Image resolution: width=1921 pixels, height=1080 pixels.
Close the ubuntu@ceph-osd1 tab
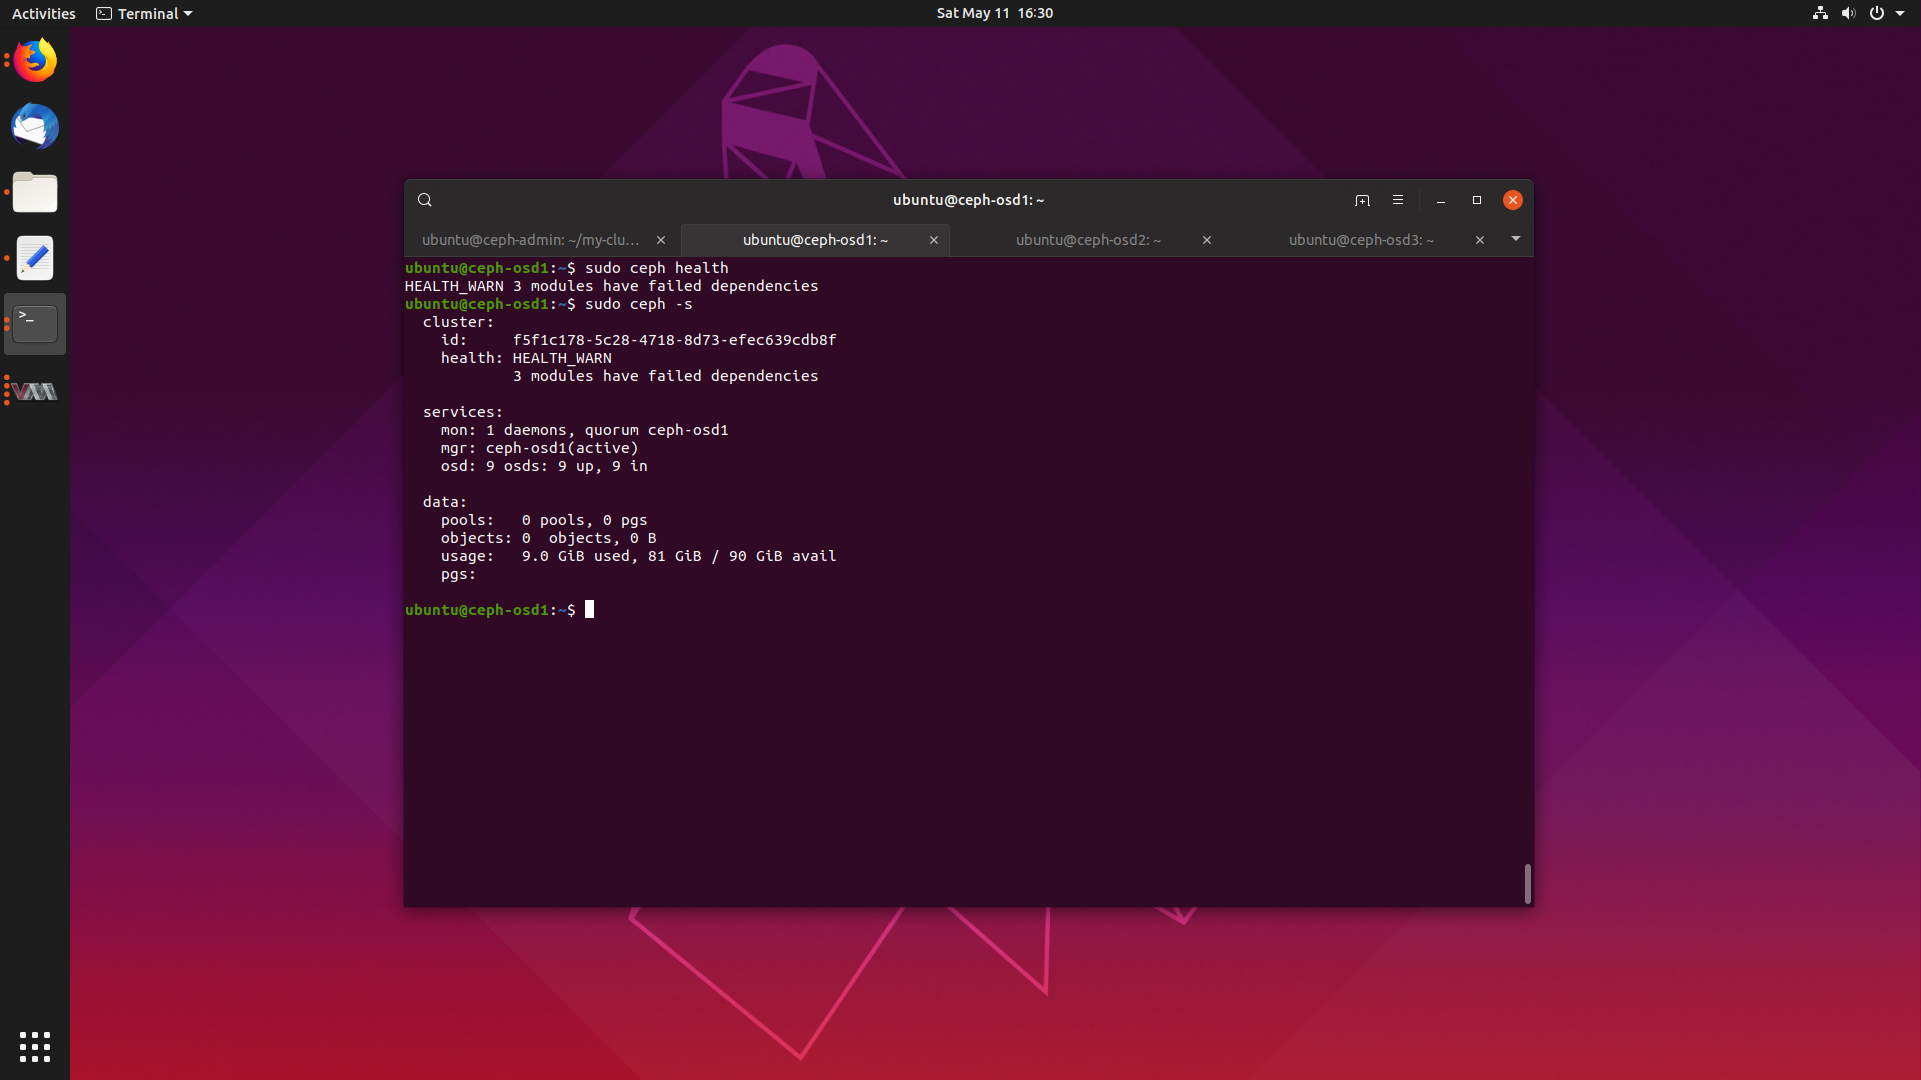(934, 240)
